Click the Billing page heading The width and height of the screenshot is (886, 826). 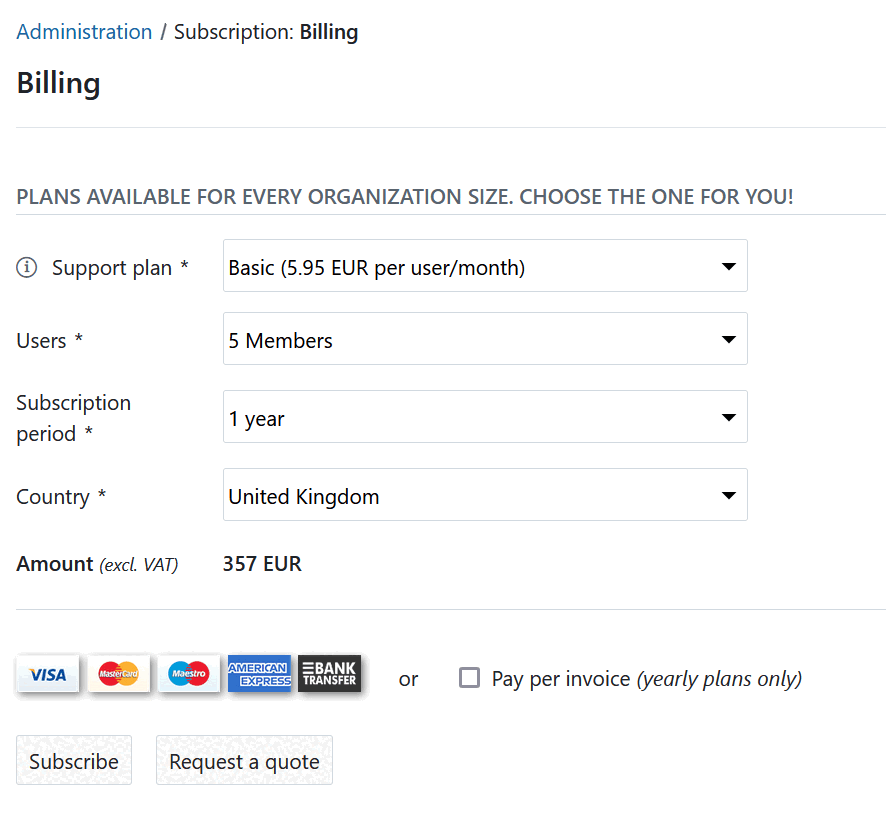[57, 84]
